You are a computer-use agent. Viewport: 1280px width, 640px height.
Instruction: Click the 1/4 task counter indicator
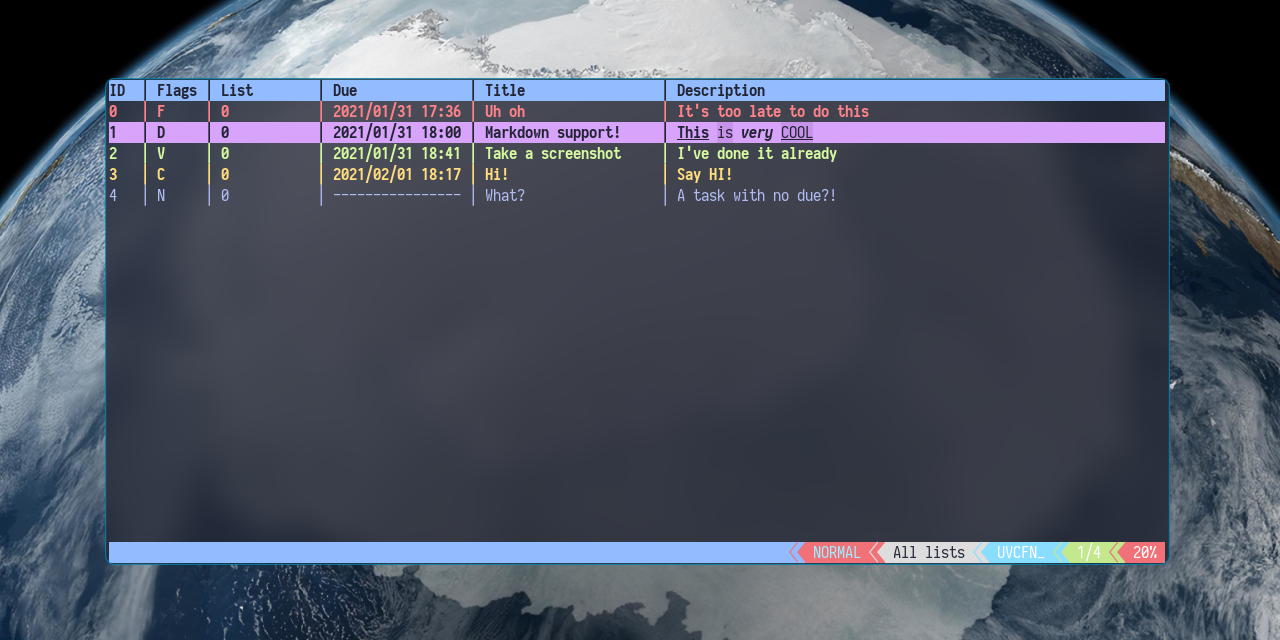point(1089,552)
